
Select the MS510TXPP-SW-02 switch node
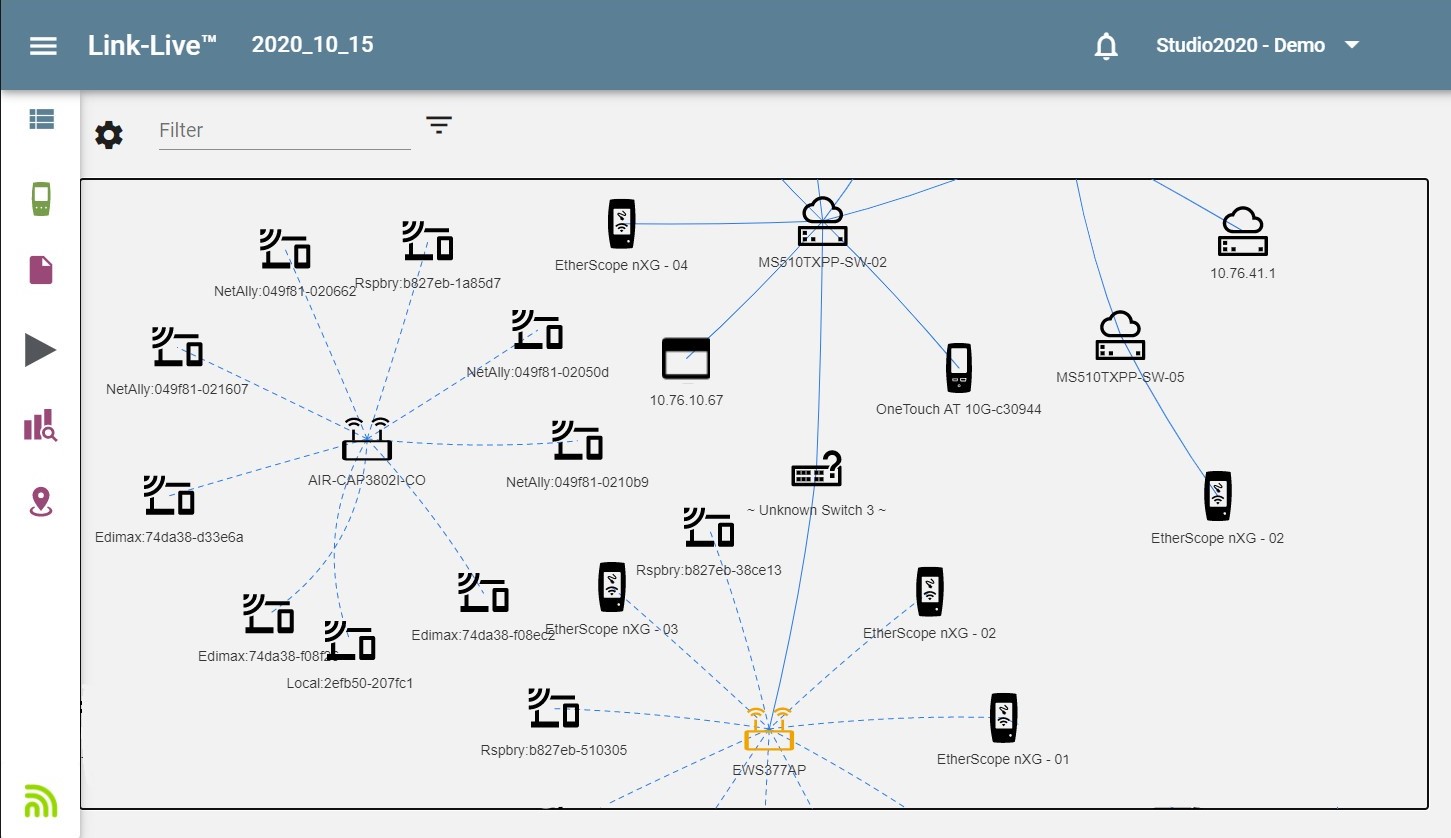tap(823, 222)
